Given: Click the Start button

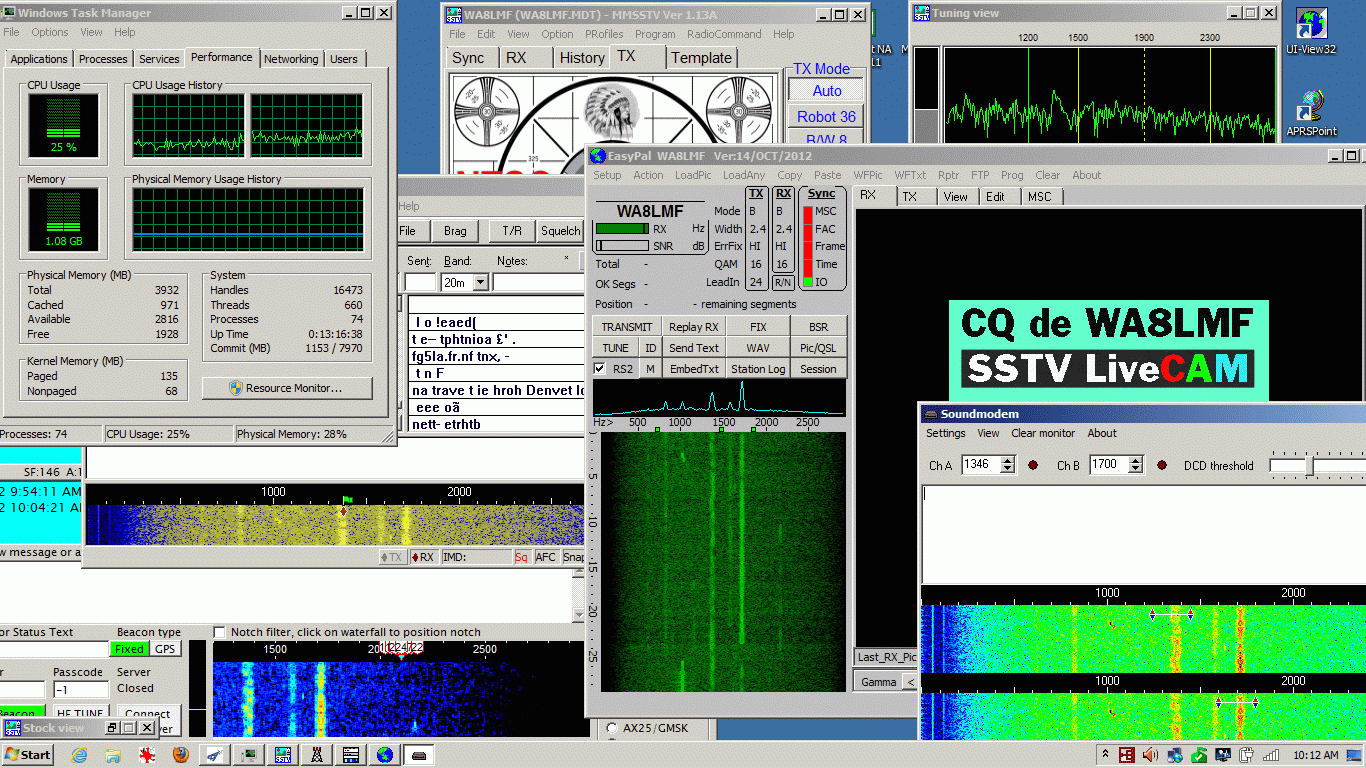Looking at the screenshot, I should 28,754.
